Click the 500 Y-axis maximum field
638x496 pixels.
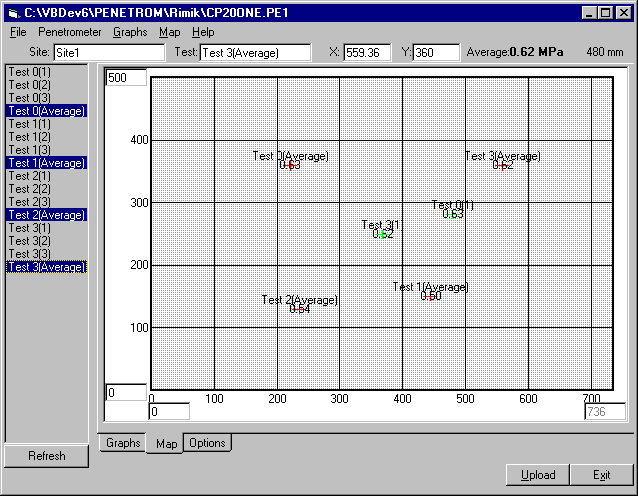pyautogui.click(x=126, y=78)
